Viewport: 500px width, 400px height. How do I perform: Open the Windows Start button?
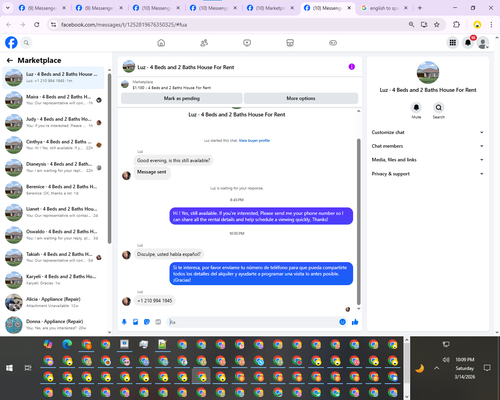point(9,368)
